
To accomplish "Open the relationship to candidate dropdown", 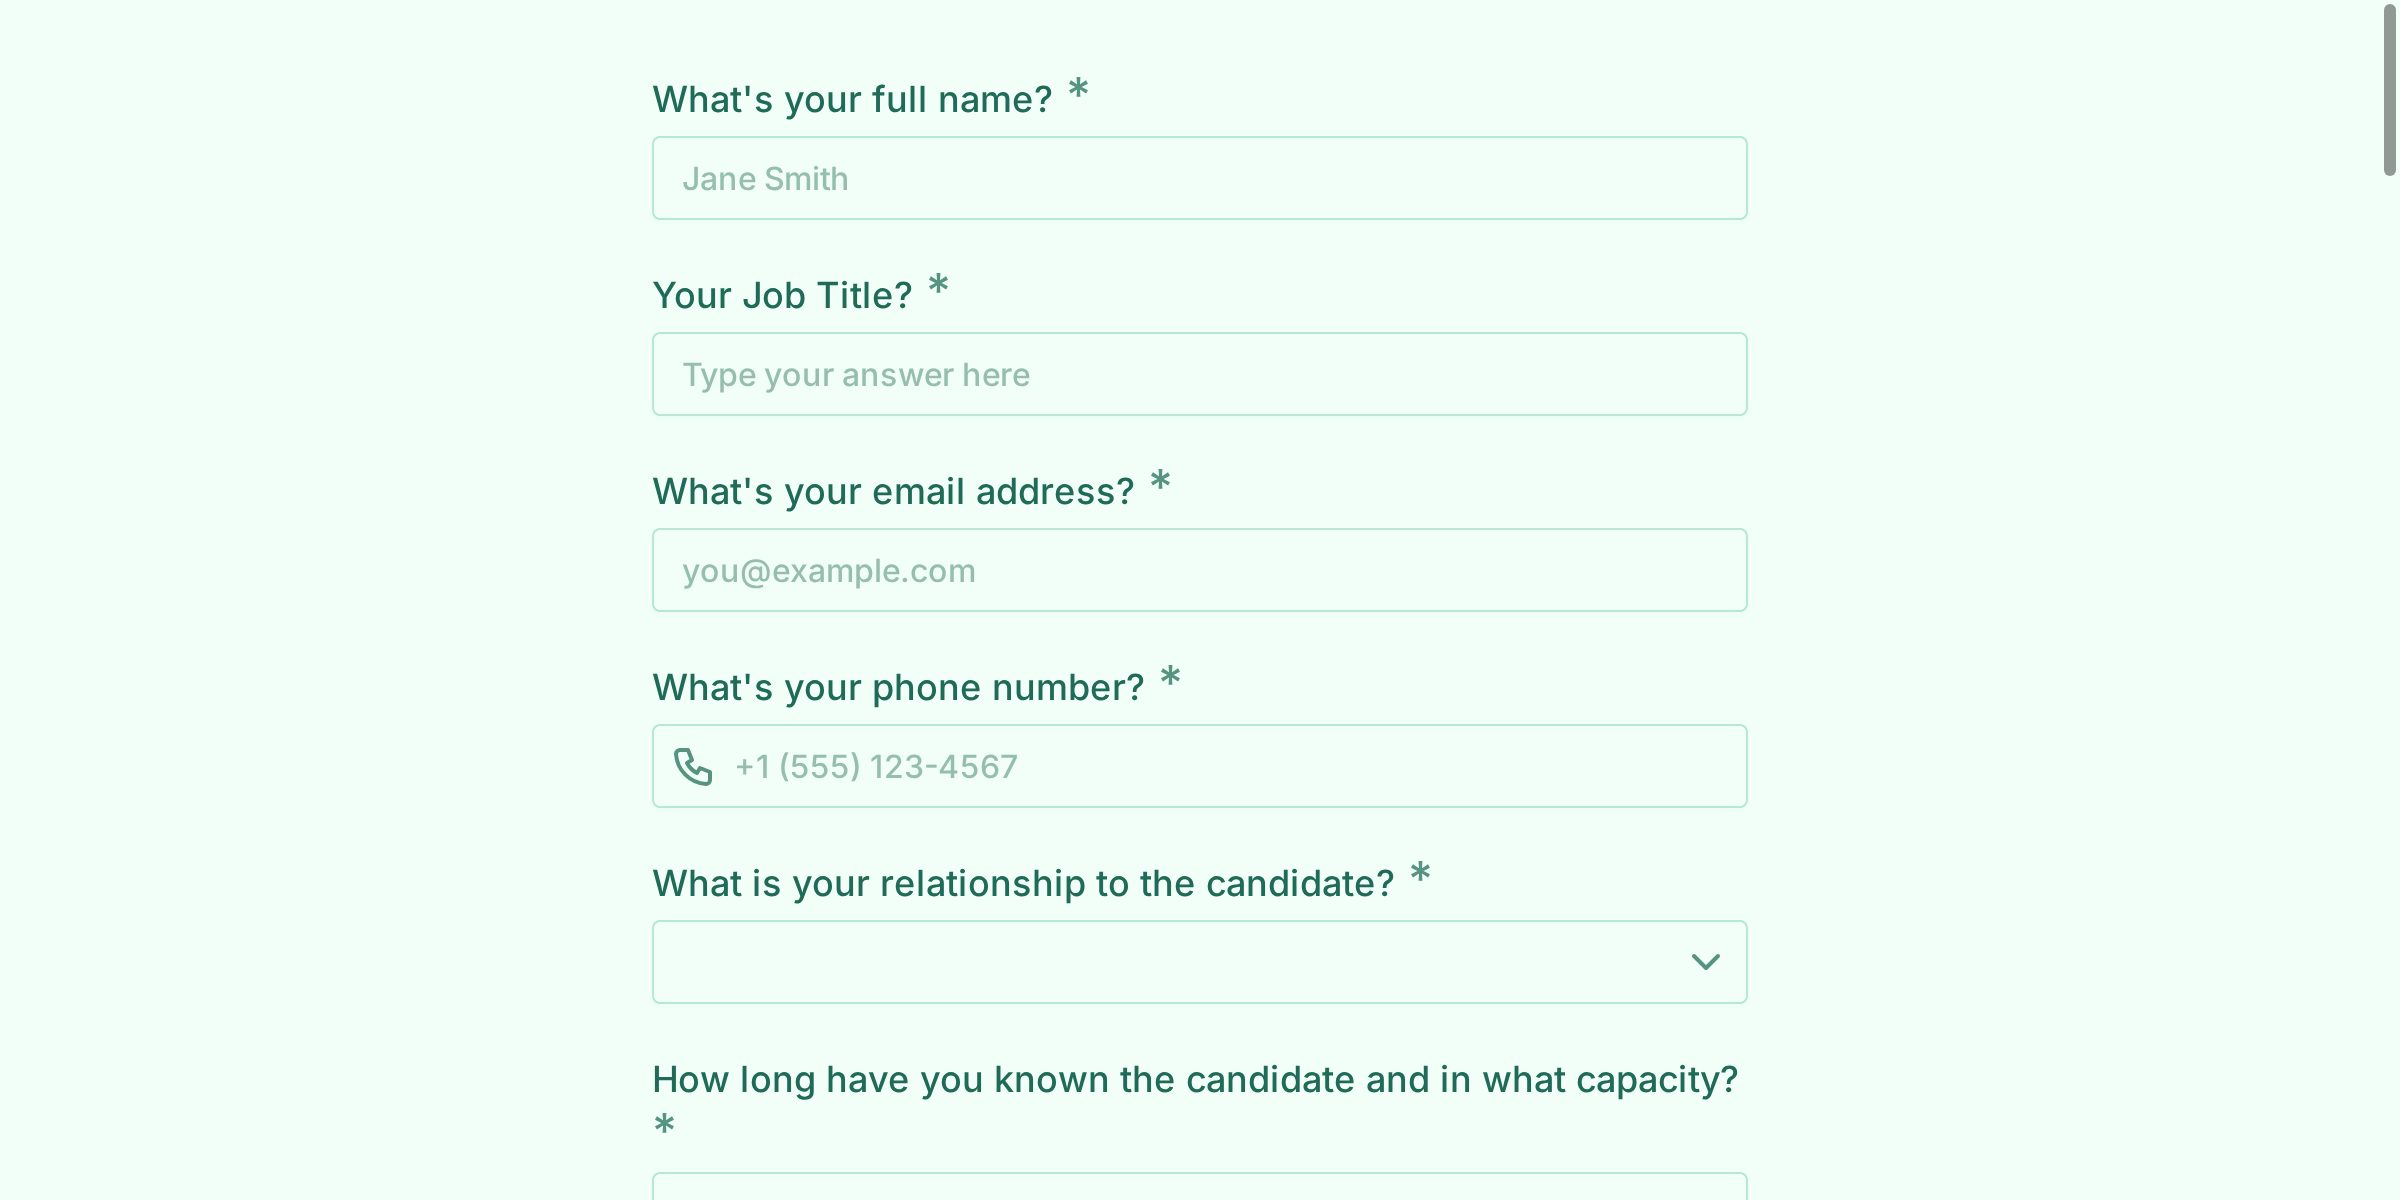I will (1170, 962).
